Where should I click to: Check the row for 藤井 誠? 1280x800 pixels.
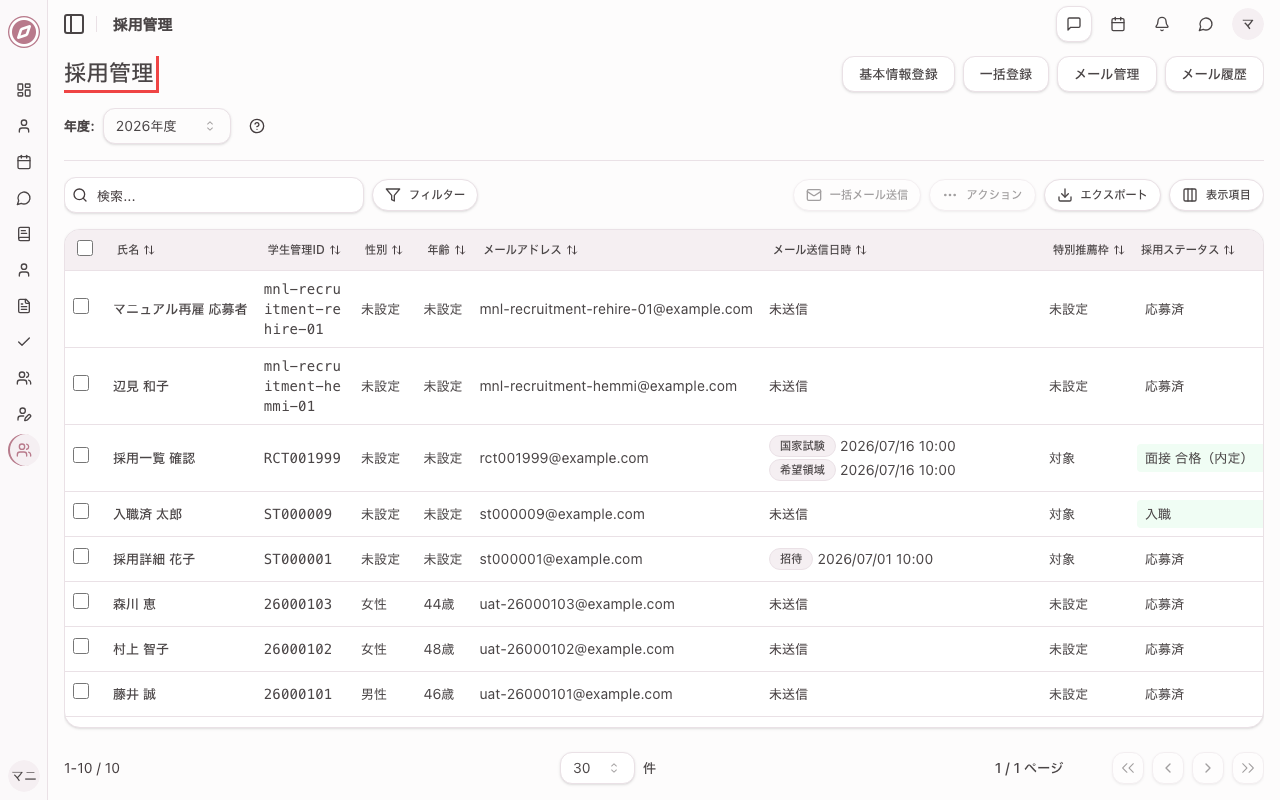coord(81,691)
